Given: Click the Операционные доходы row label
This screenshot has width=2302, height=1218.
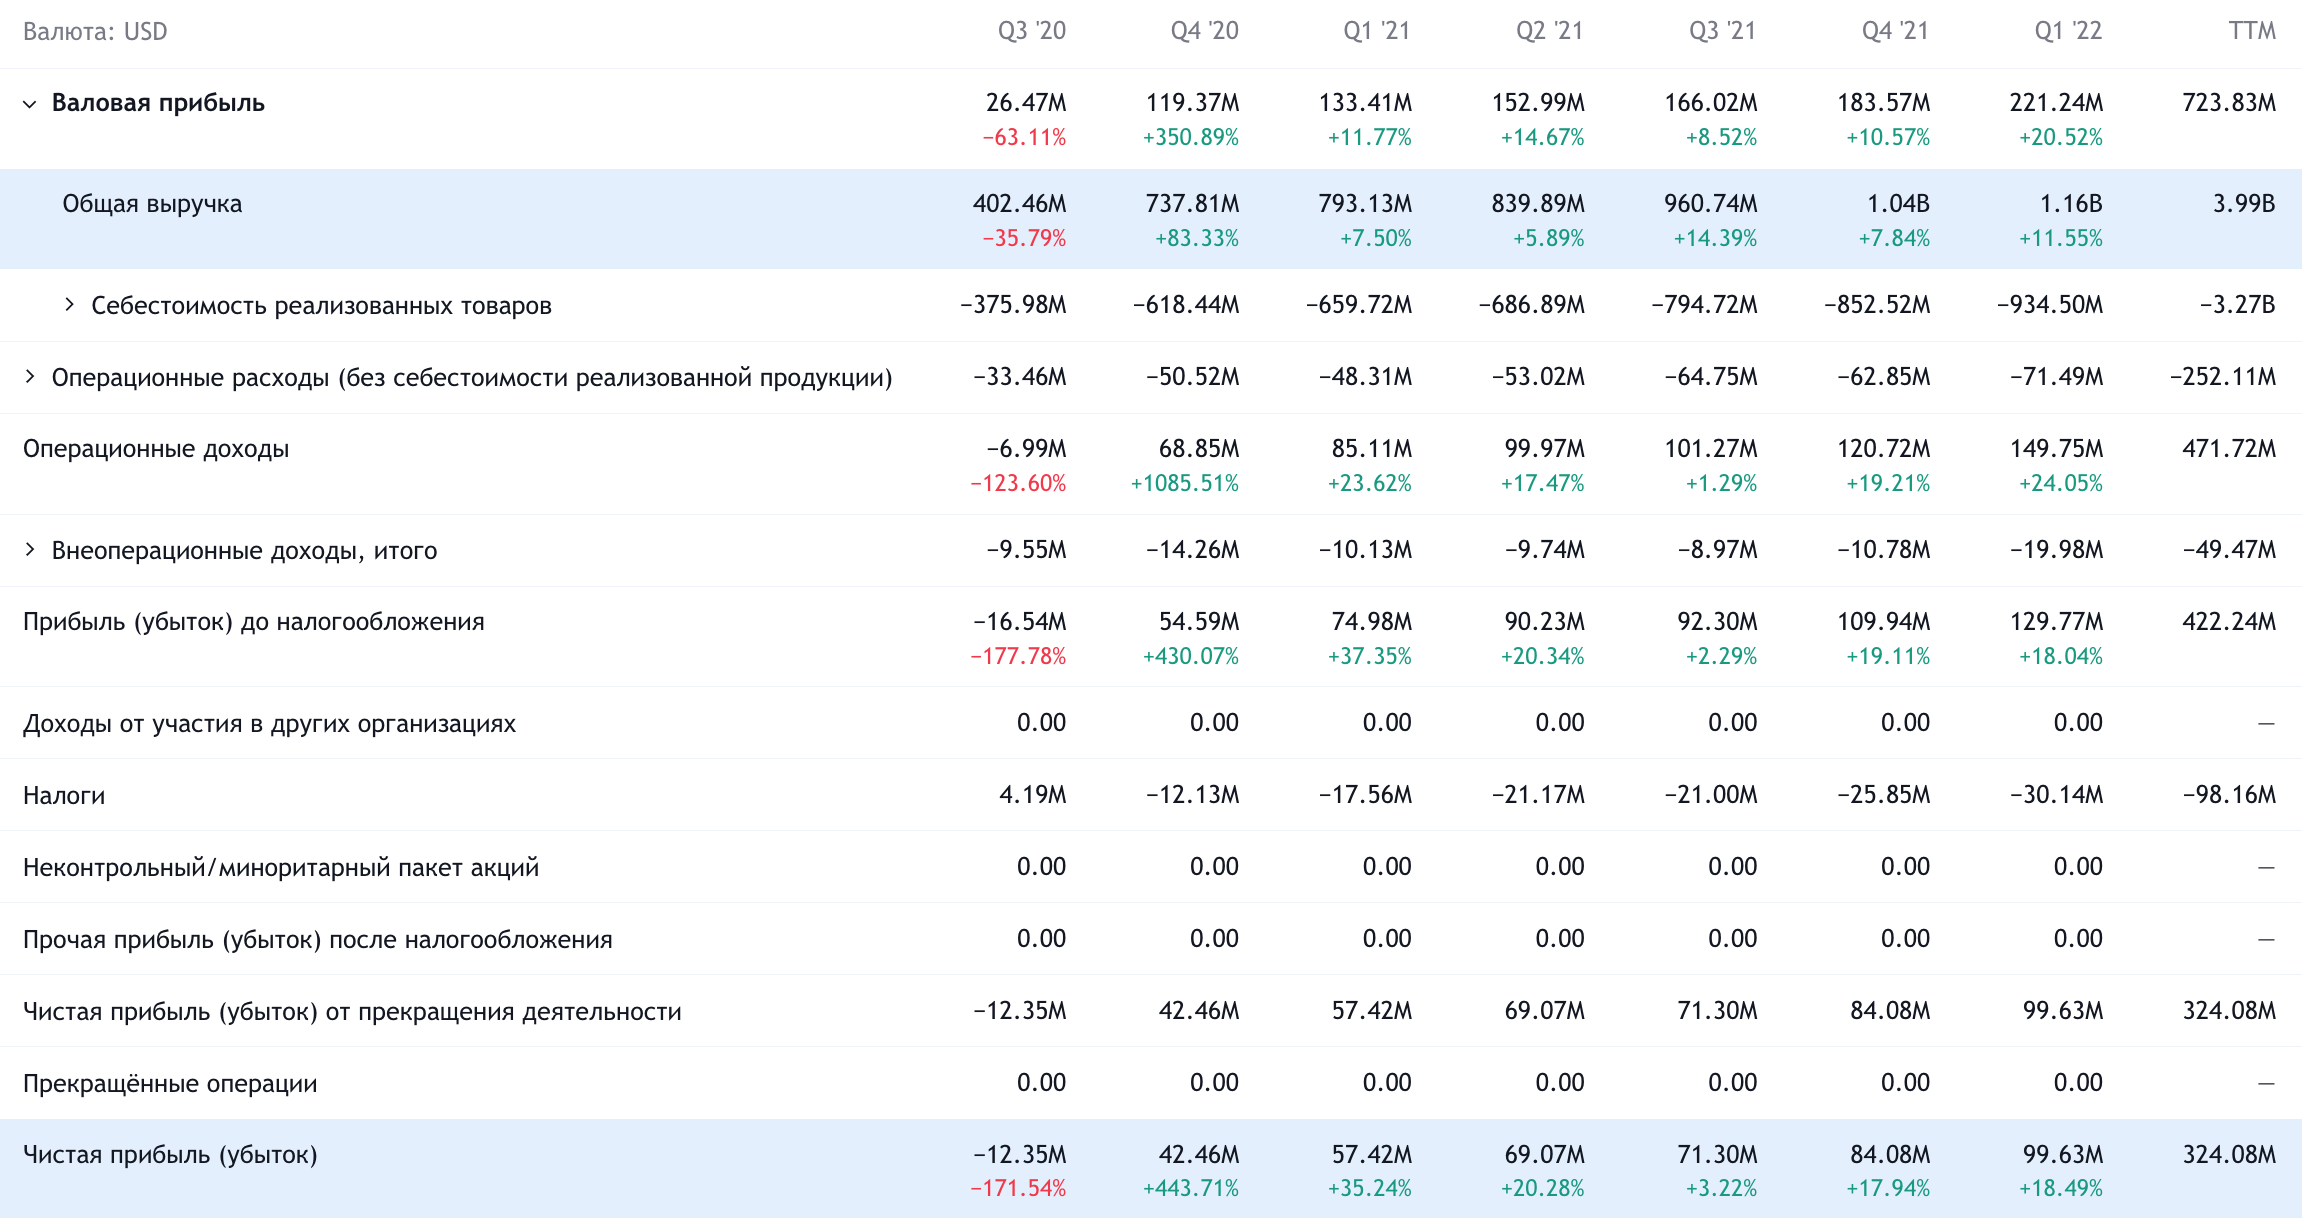Looking at the screenshot, I should (x=156, y=449).
